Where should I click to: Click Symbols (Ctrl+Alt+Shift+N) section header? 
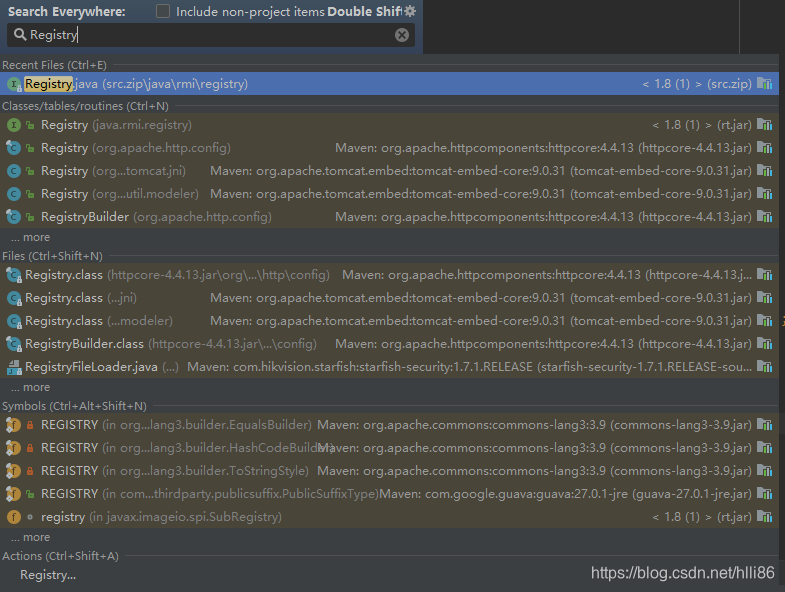[x=74, y=406]
